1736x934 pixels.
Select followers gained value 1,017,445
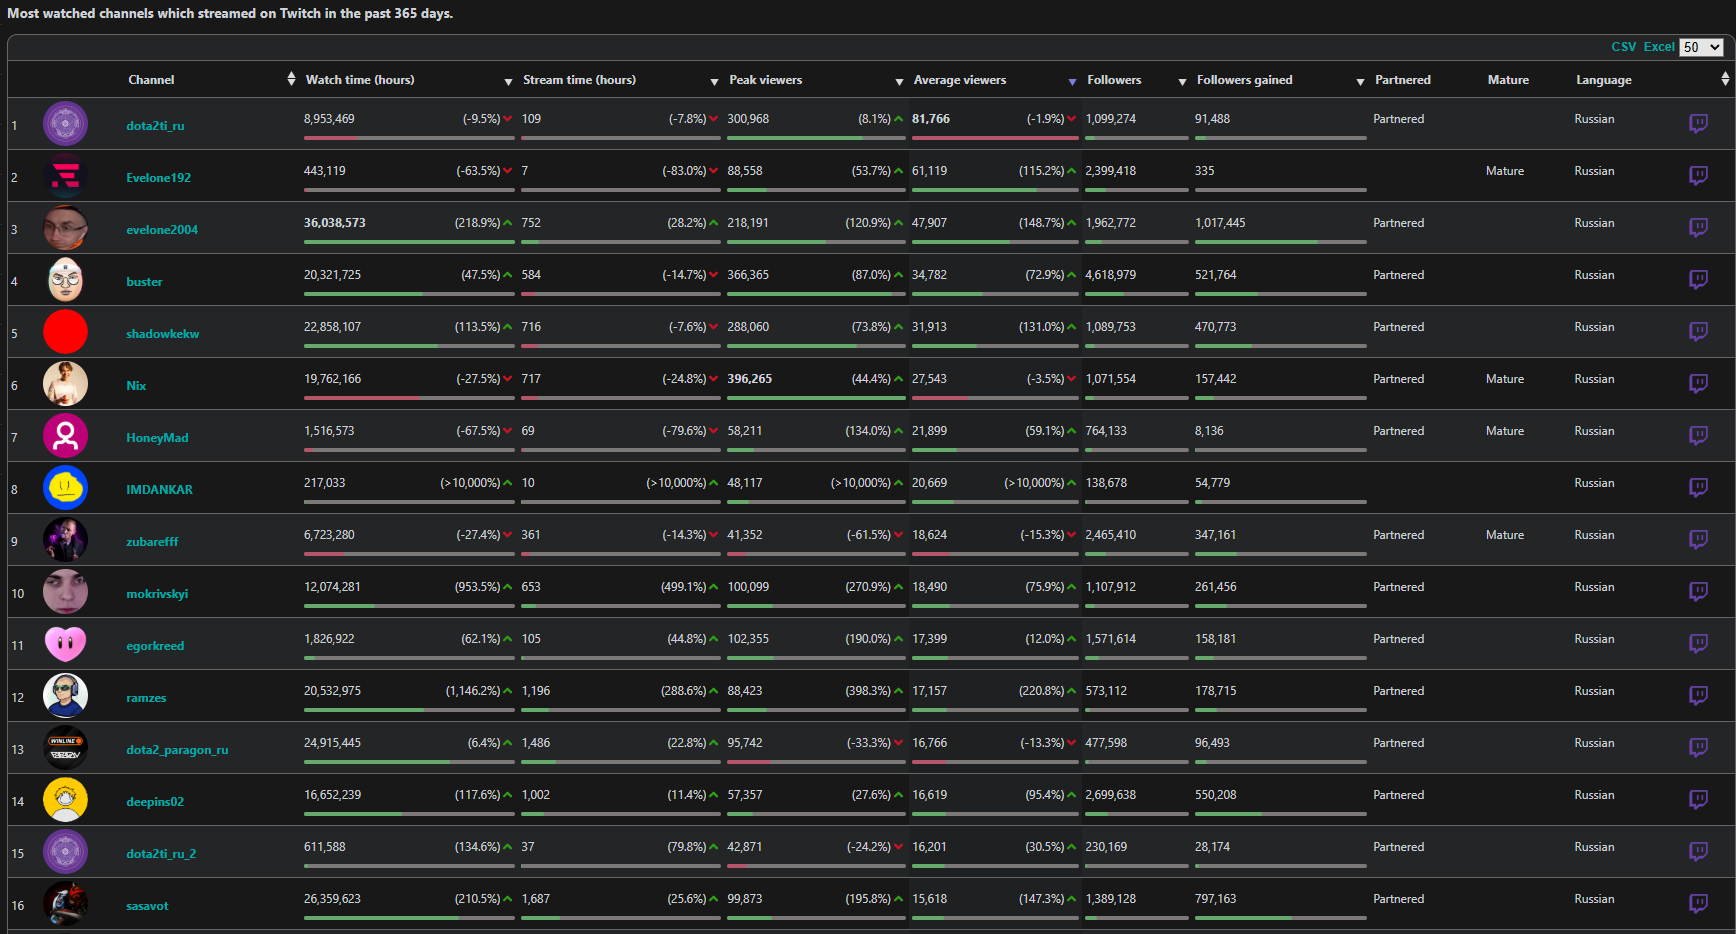click(x=1220, y=223)
